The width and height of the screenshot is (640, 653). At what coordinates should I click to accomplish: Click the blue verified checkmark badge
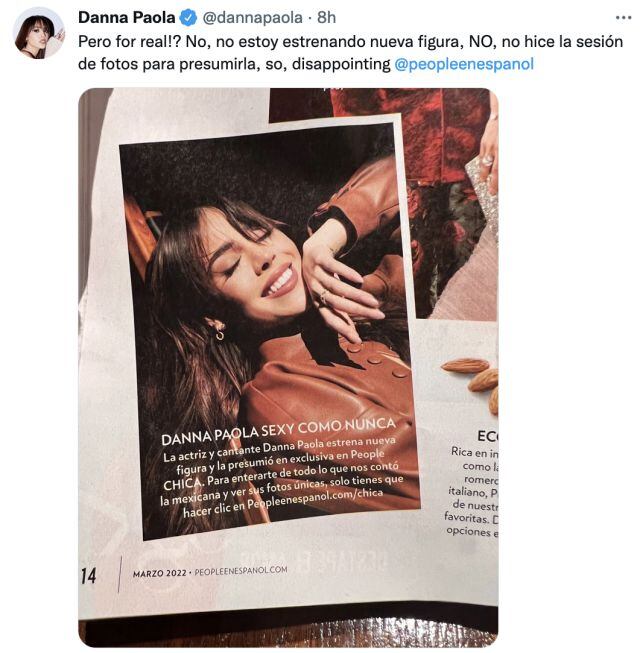(188, 18)
